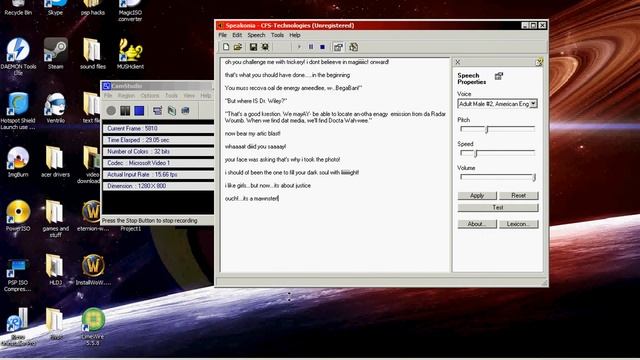Close the Speech Properties side panel

tap(458, 62)
